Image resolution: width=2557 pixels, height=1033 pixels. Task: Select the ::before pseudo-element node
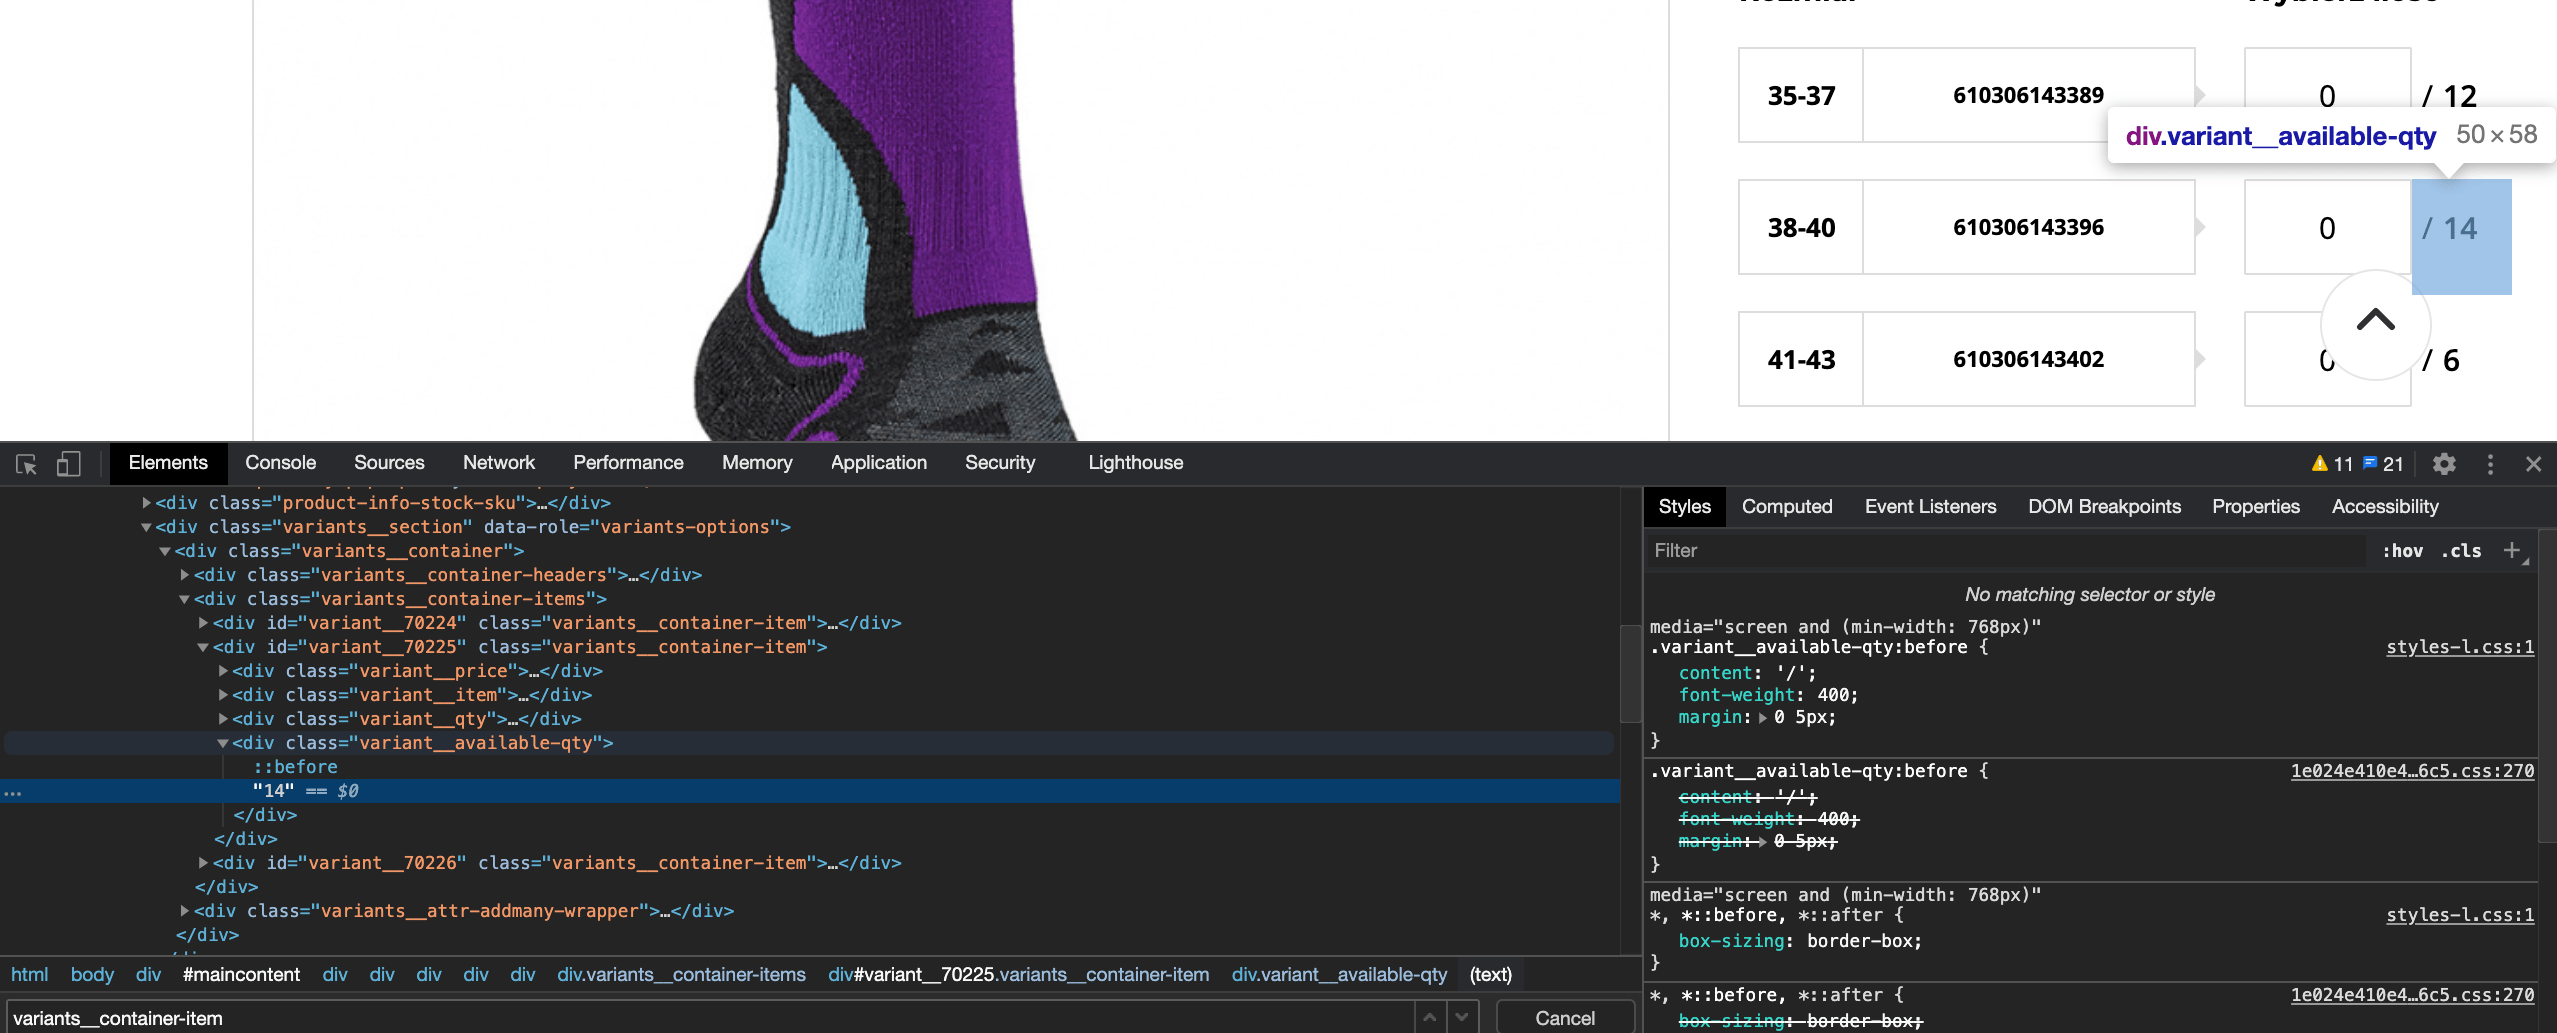click(295, 767)
